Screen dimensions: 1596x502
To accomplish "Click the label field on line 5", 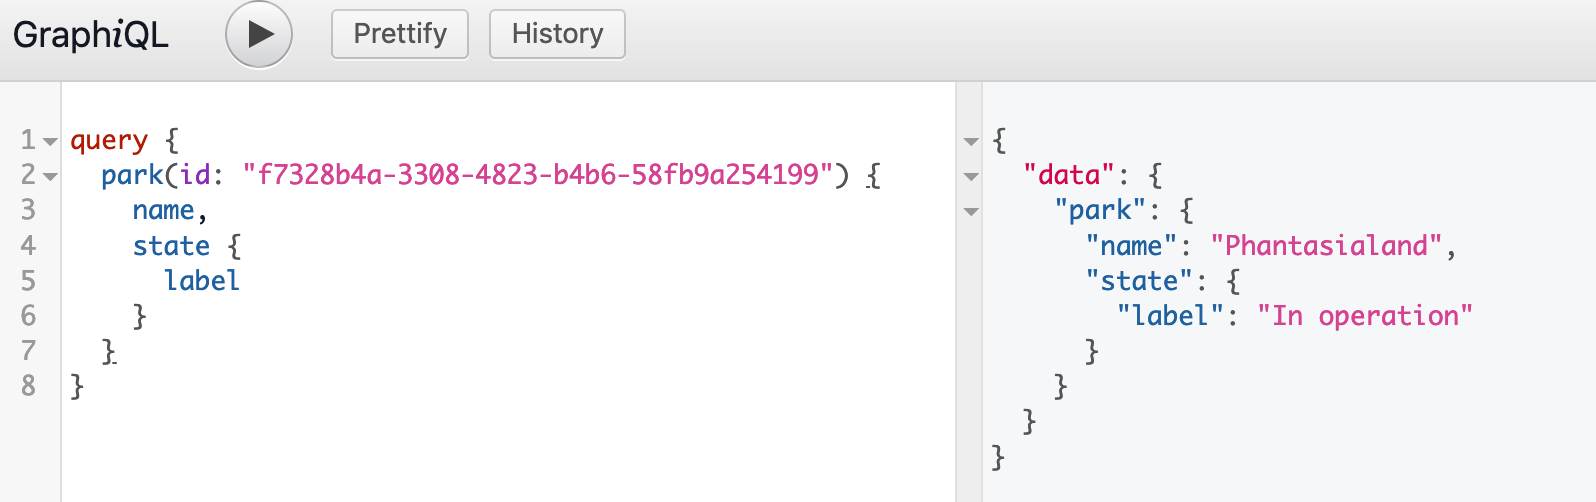I will [x=202, y=281].
